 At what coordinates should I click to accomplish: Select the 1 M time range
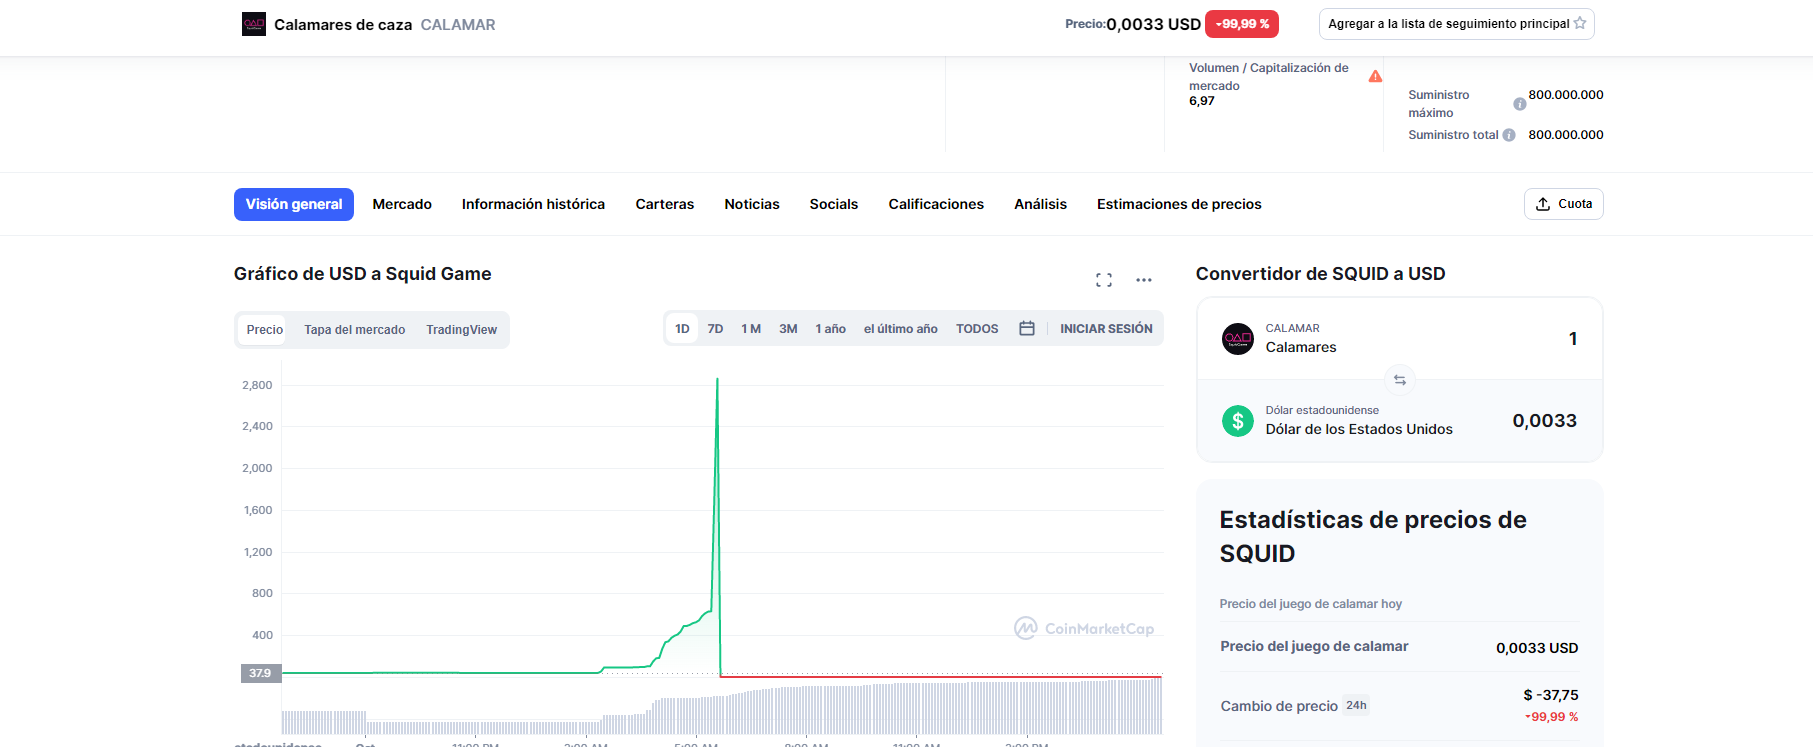(751, 328)
